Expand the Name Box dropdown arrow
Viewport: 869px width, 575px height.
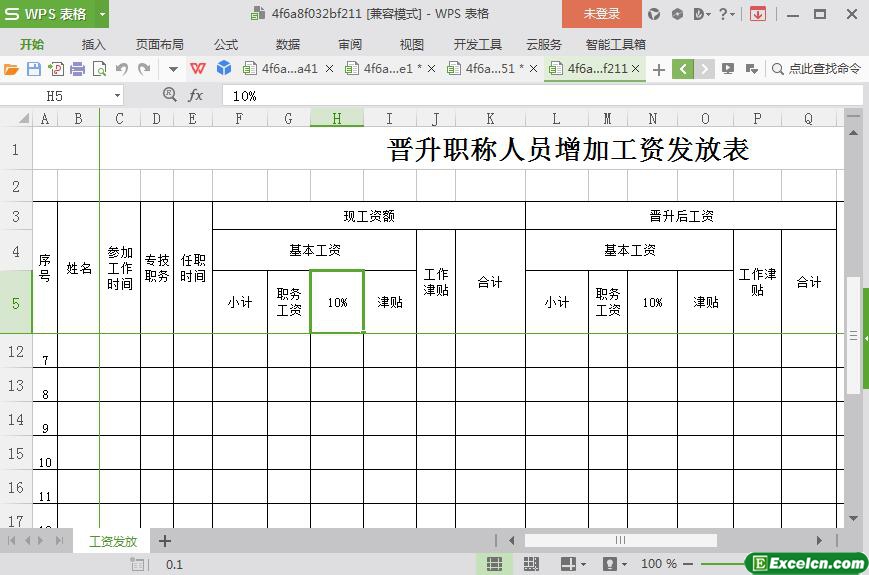point(117,95)
